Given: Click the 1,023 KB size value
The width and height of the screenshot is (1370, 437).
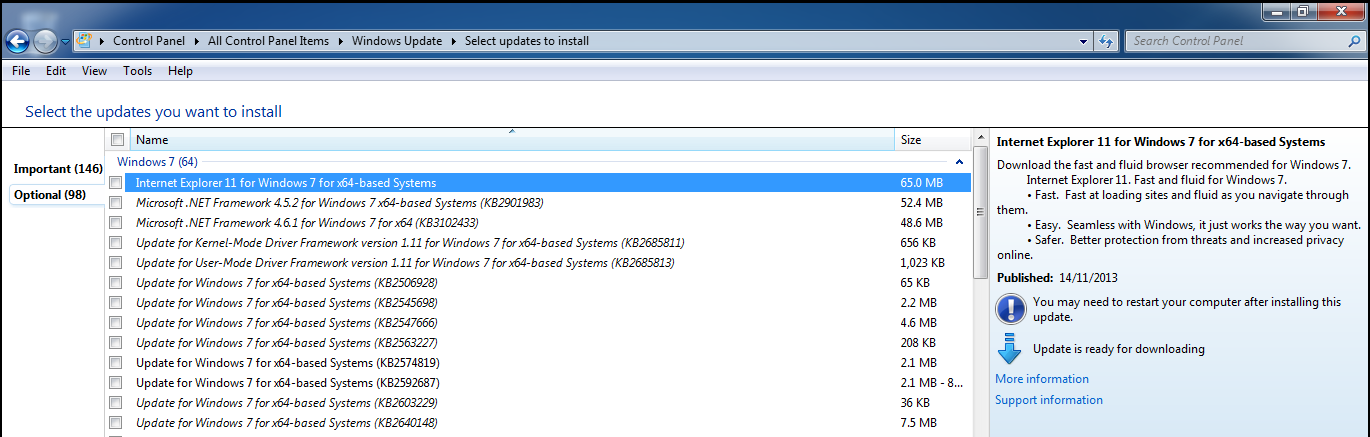Looking at the screenshot, I should pos(921,263).
